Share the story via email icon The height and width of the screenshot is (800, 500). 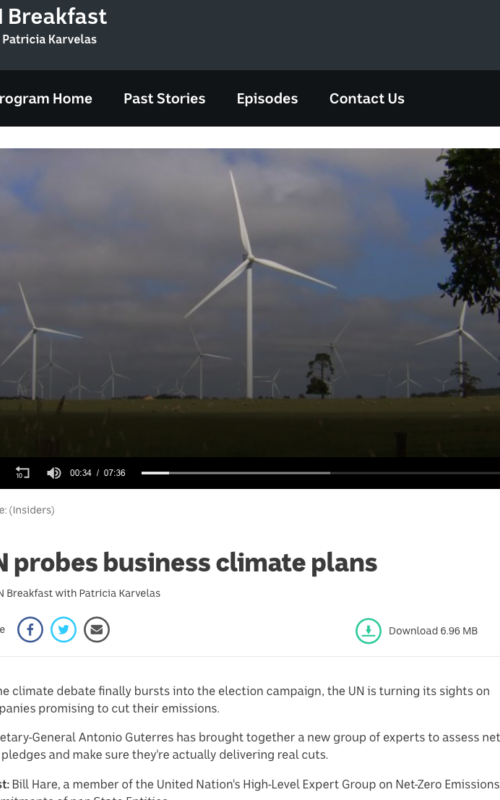(x=96, y=630)
